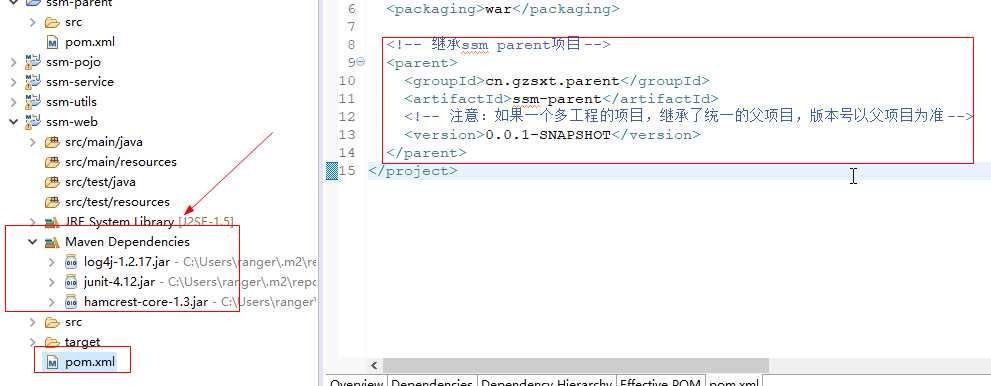Open the Dependency Hierarchy tab
Image resolution: width=991 pixels, height=386 pixels.
click(x=547, y=381)
